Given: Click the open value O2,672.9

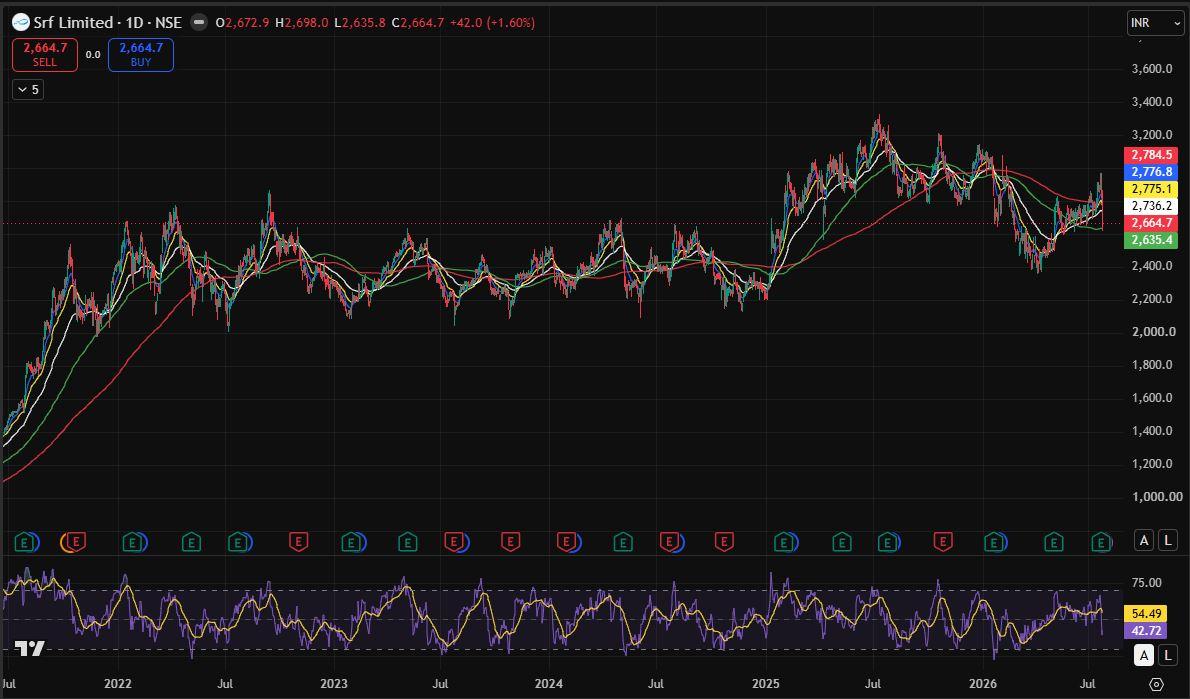Looking at the screenshot, I should tap(242, 23).
